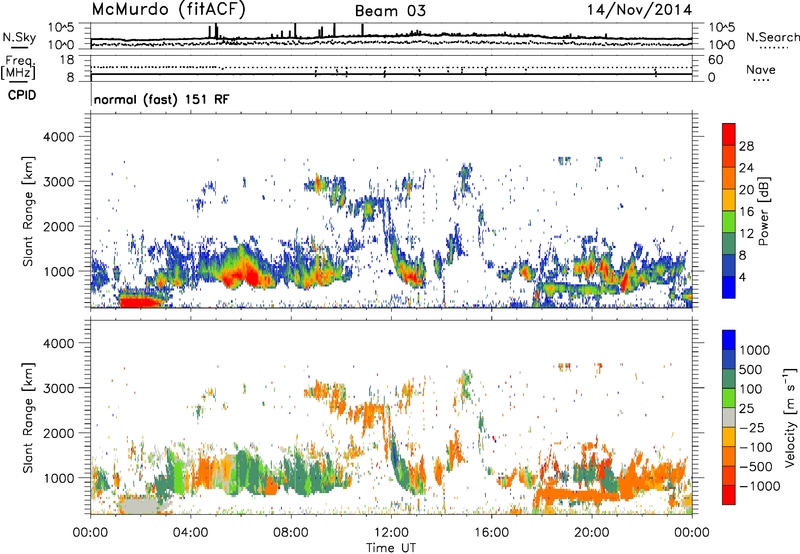
Task: Select the Beam 03 heading
Action: 390,11
